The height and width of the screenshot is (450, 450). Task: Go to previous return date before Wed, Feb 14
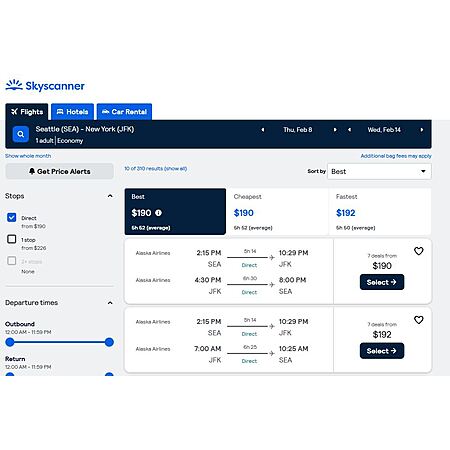tap(349, 130)
